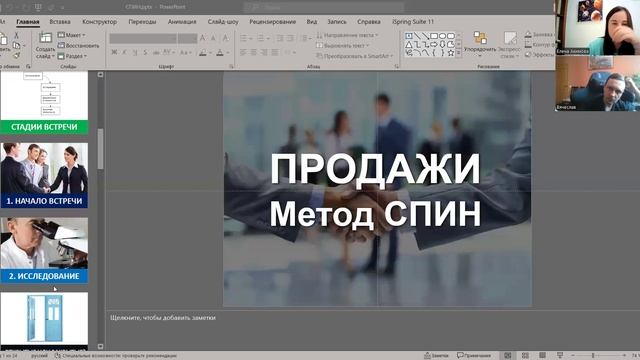The height and width of the screenshot is (360, 640).
Task: Clear all text formatting
Action: pyautogui.click(x=225, y=38)
